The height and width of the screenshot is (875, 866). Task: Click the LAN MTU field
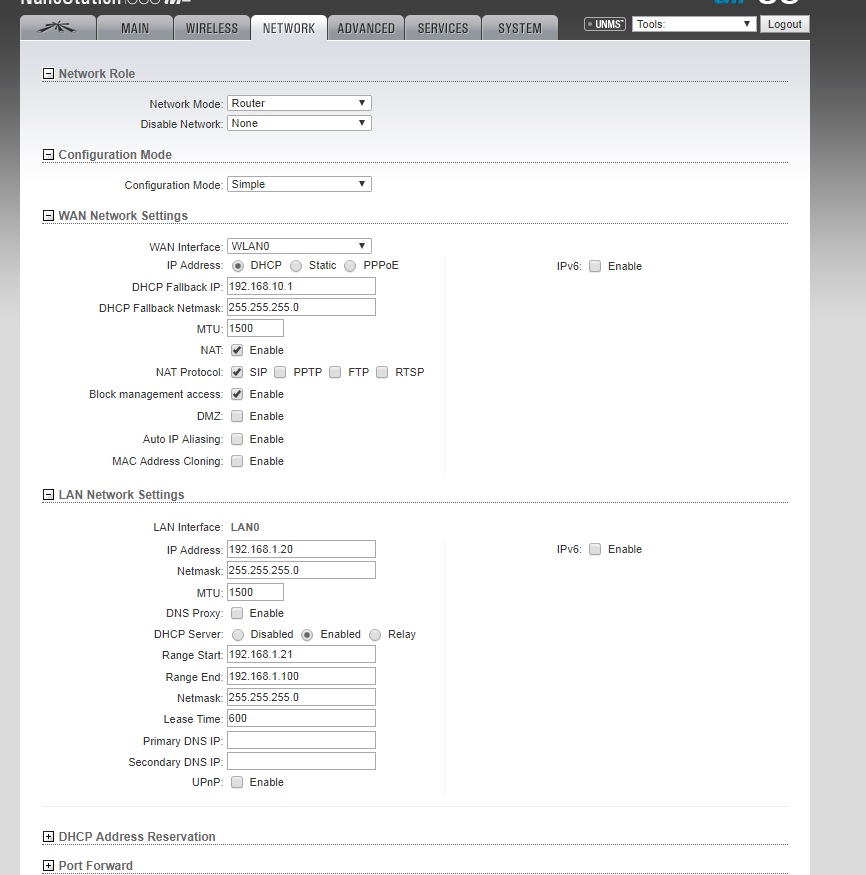pyautogui.click(x=255, y=592)
